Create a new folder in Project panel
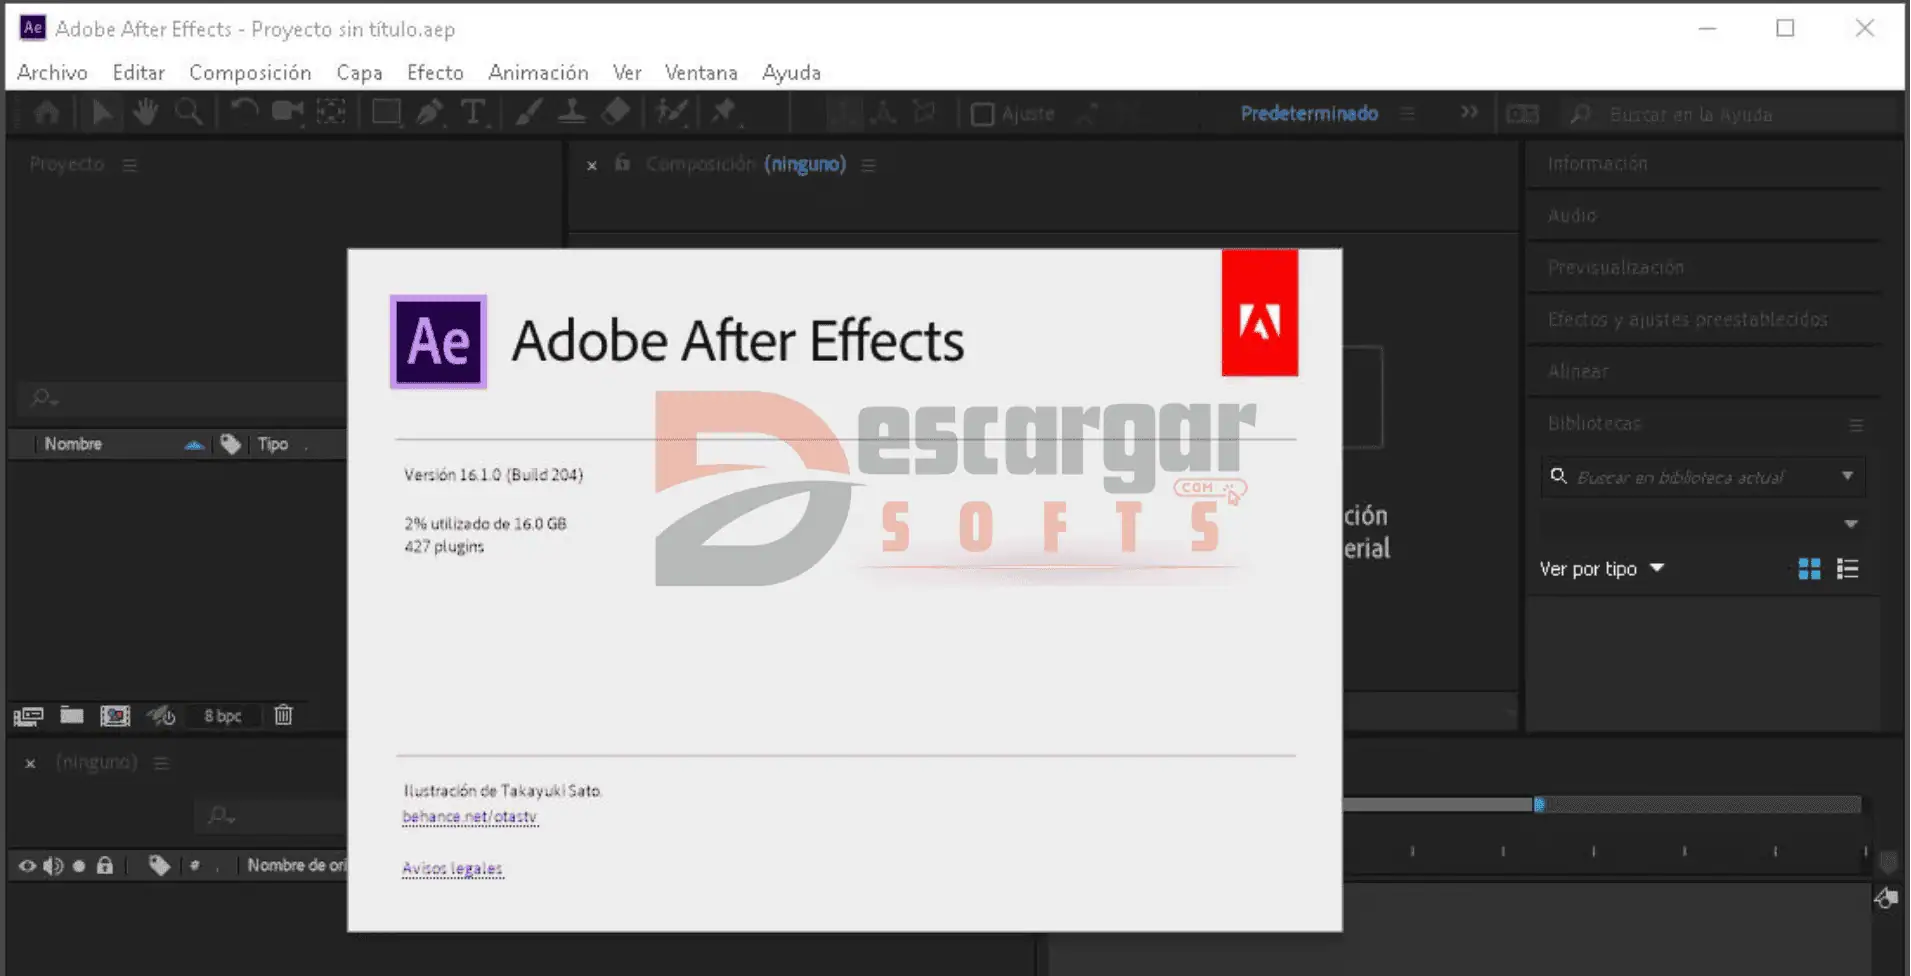1911x976 pixels. click(71, 715)
